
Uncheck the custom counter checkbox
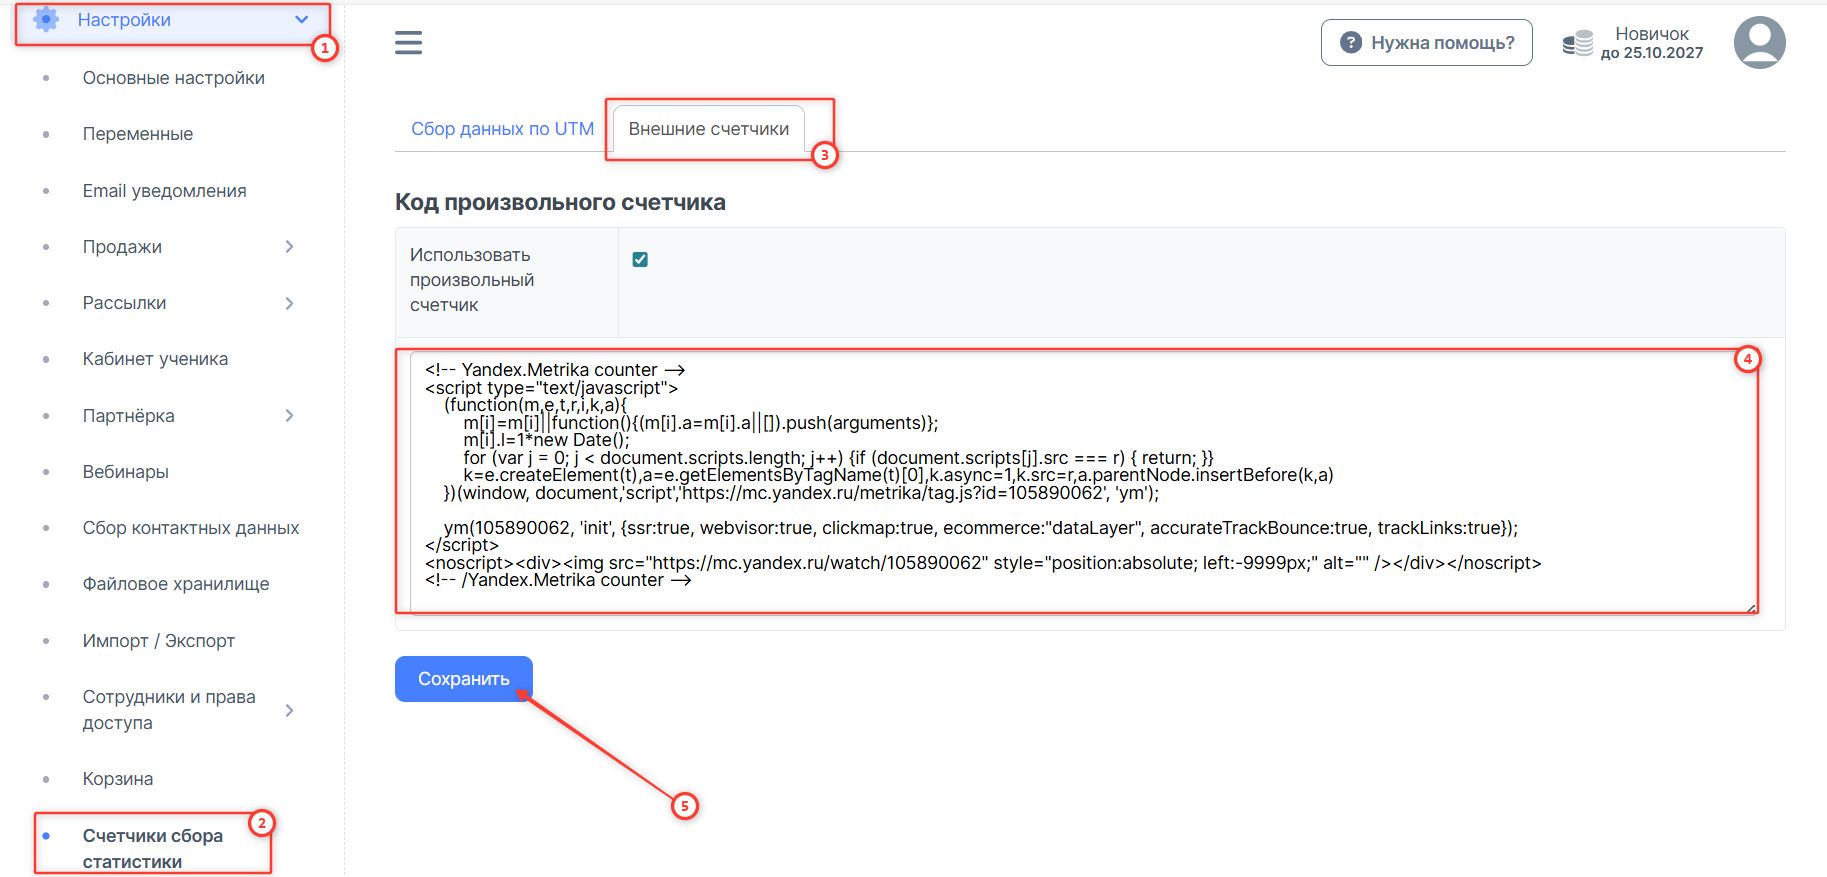pyautogui.click(x=640, y=260)
